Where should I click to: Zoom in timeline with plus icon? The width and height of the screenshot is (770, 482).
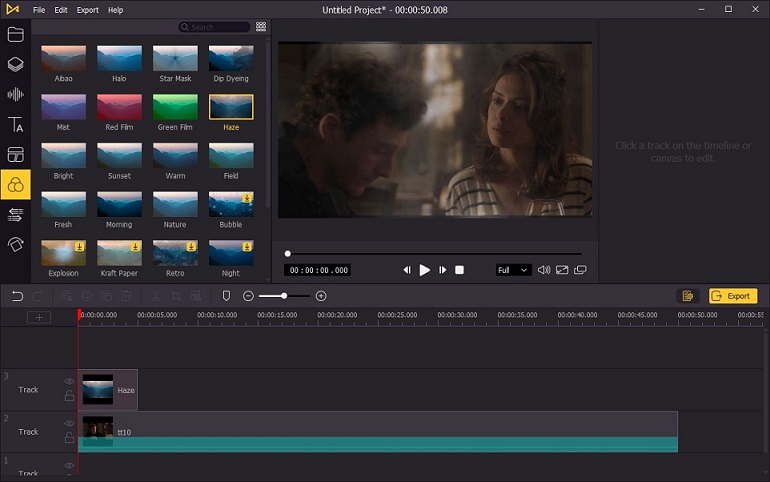click(321, 296)
